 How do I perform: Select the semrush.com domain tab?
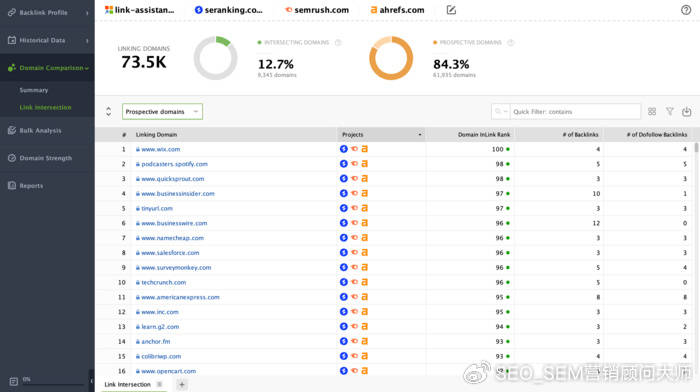point(317,10)
